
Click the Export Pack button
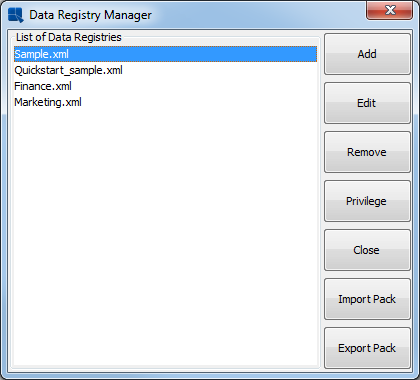[x=367, y=348]
